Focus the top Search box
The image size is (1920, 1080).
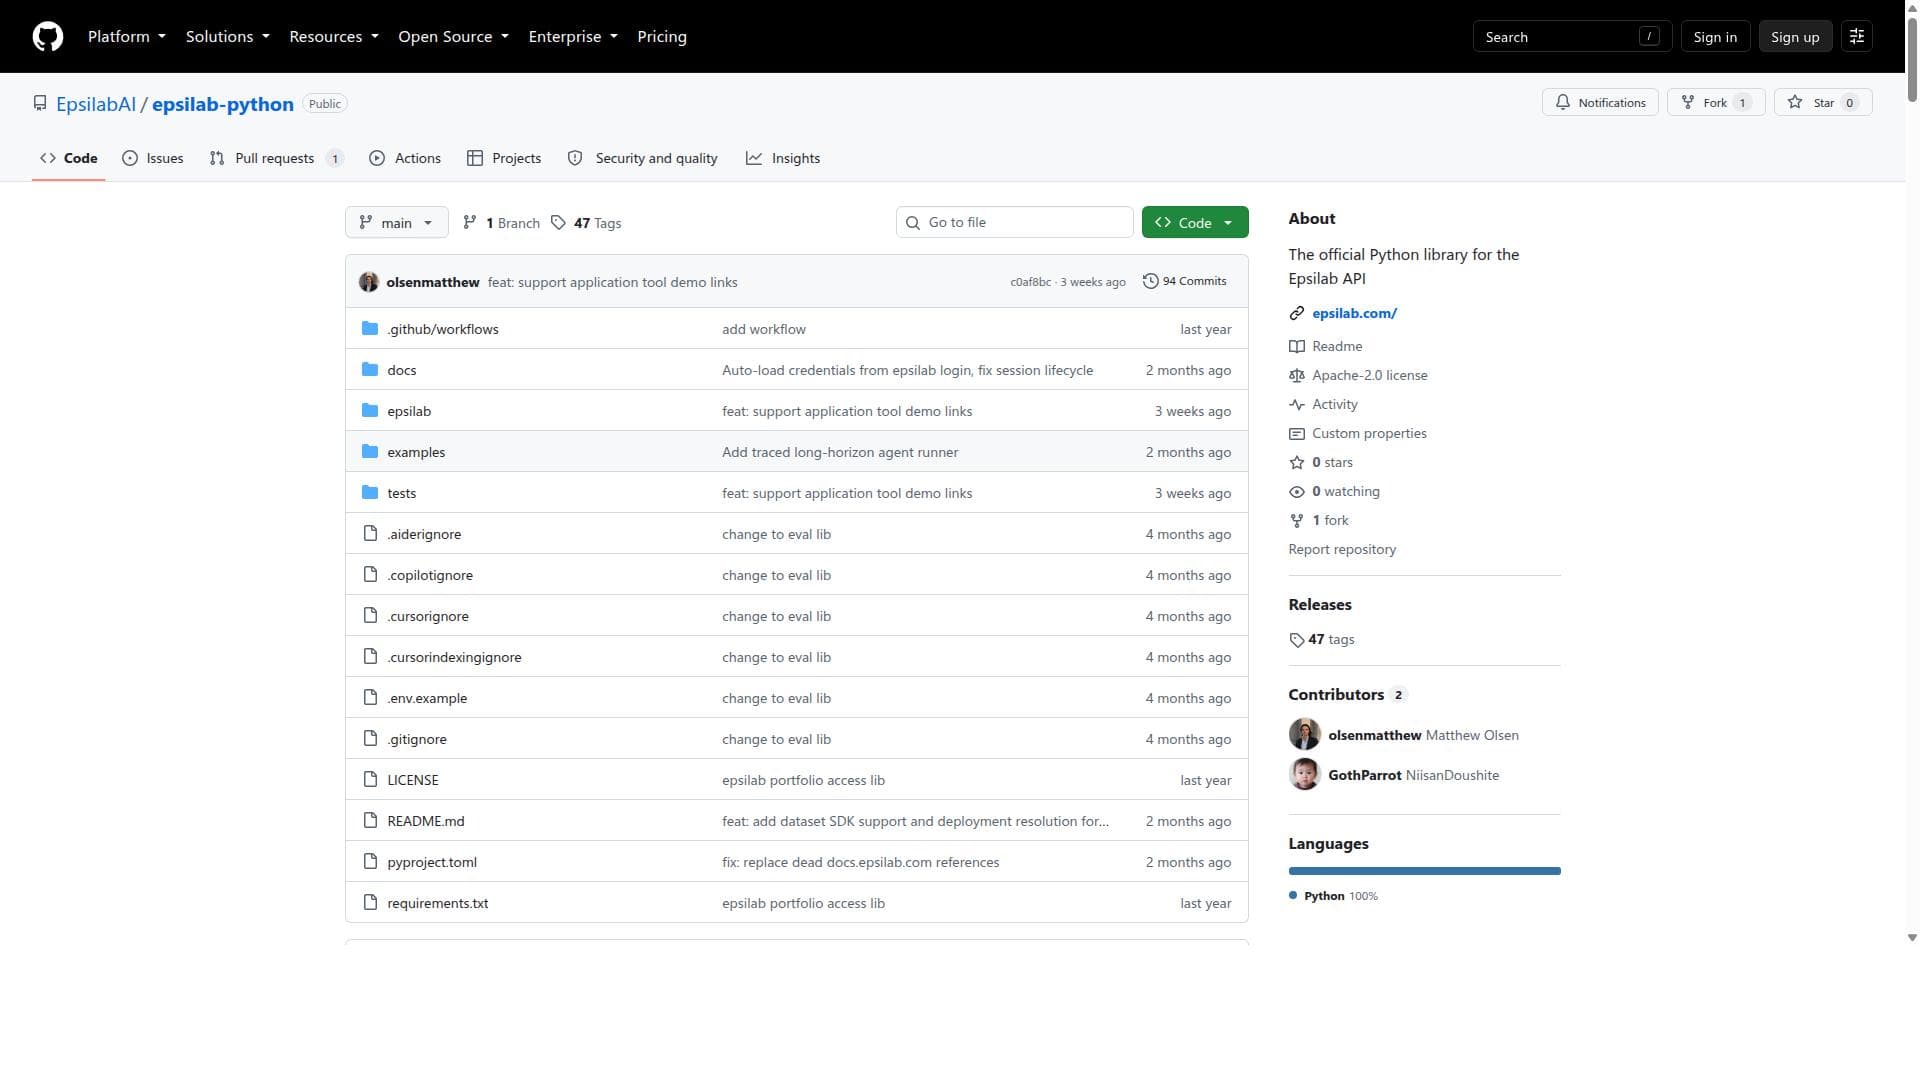coord(1572,37)
